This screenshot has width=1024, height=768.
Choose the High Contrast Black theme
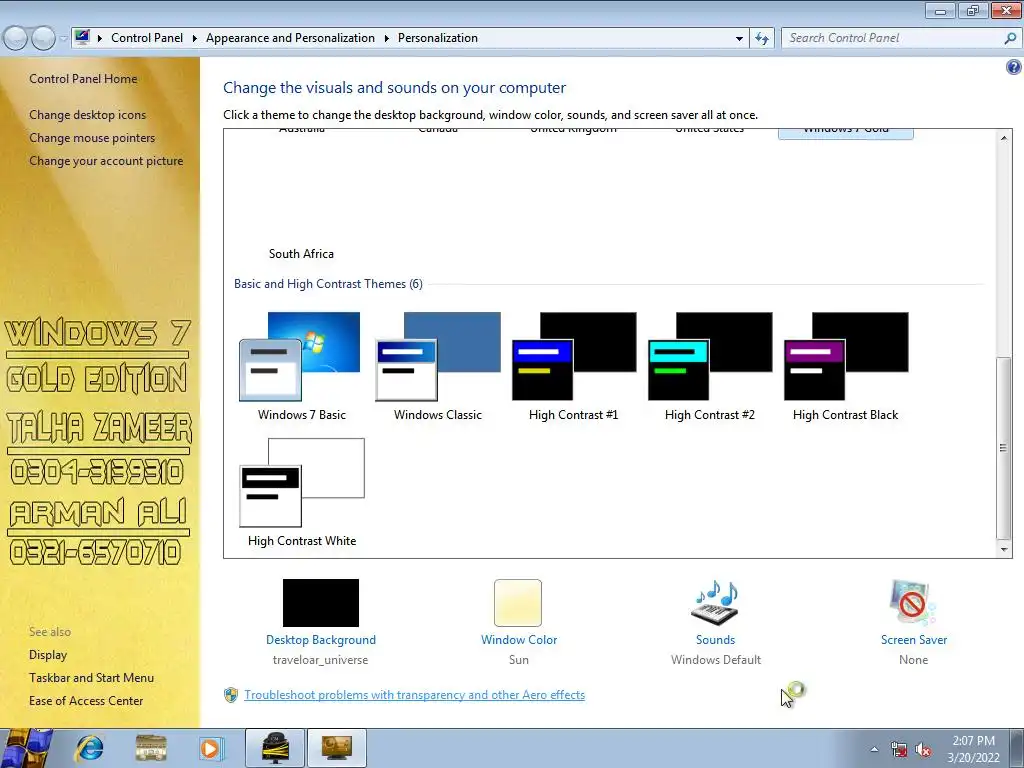(x=845, y=366)
